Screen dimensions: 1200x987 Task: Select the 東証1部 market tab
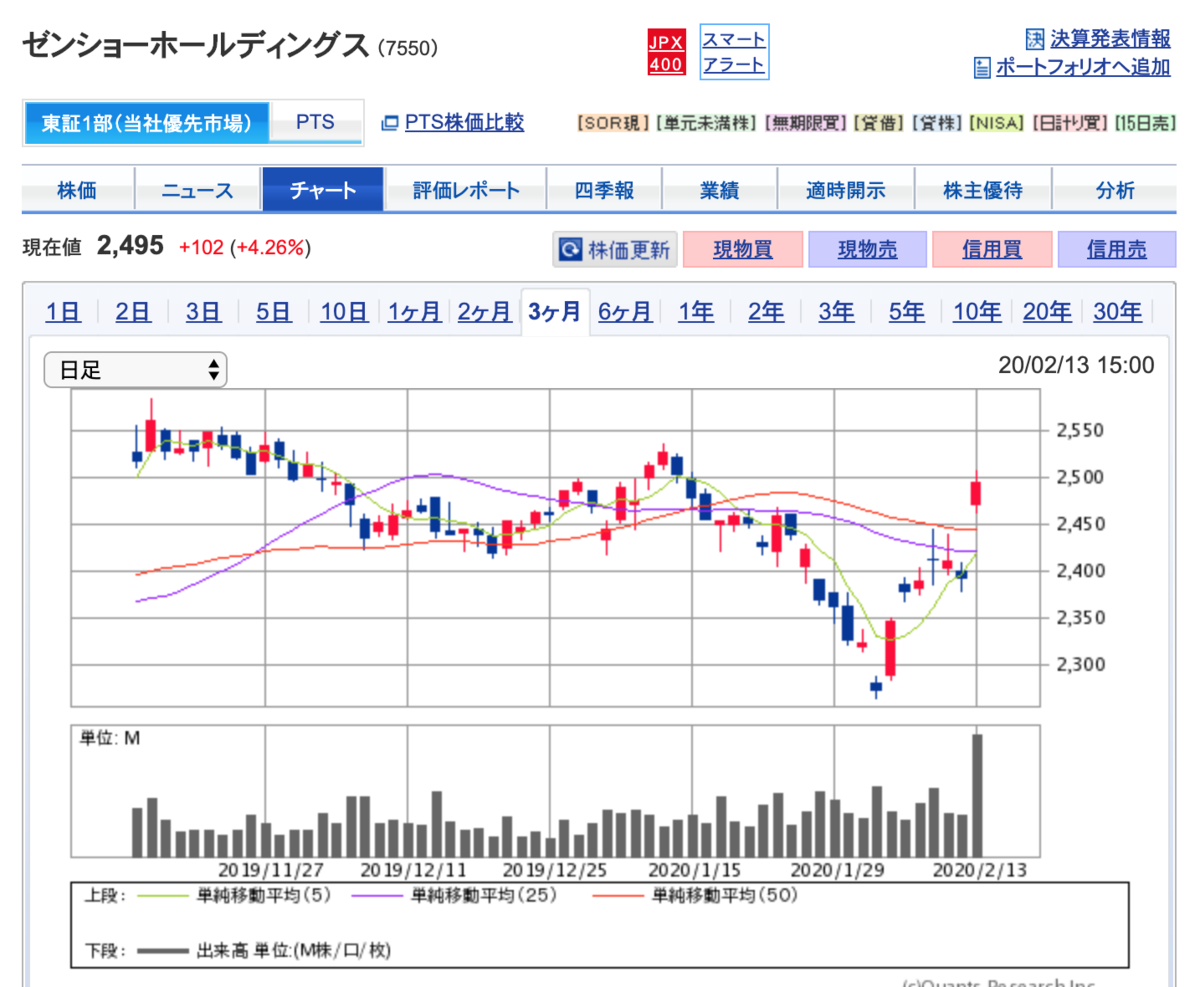146,123
